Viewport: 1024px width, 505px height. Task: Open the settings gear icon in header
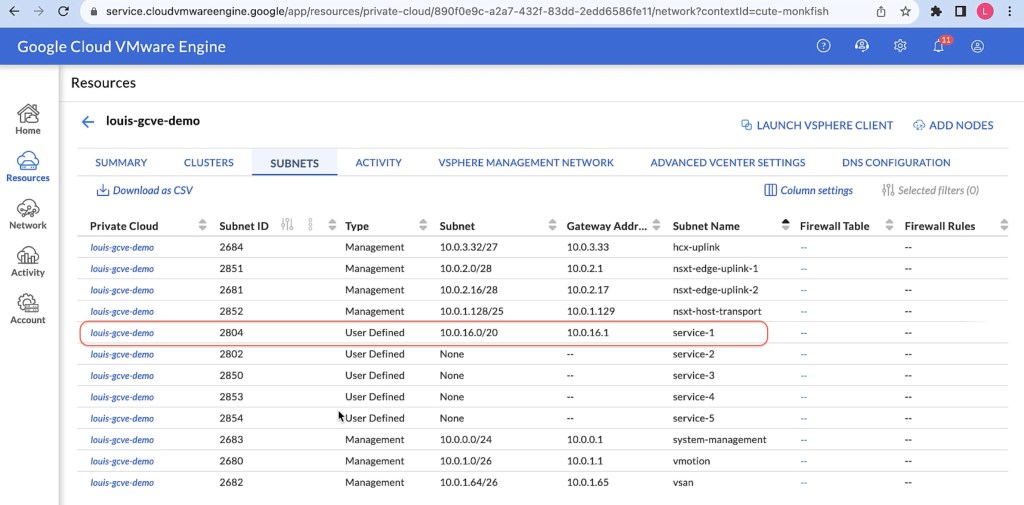[x=900, y=46]
